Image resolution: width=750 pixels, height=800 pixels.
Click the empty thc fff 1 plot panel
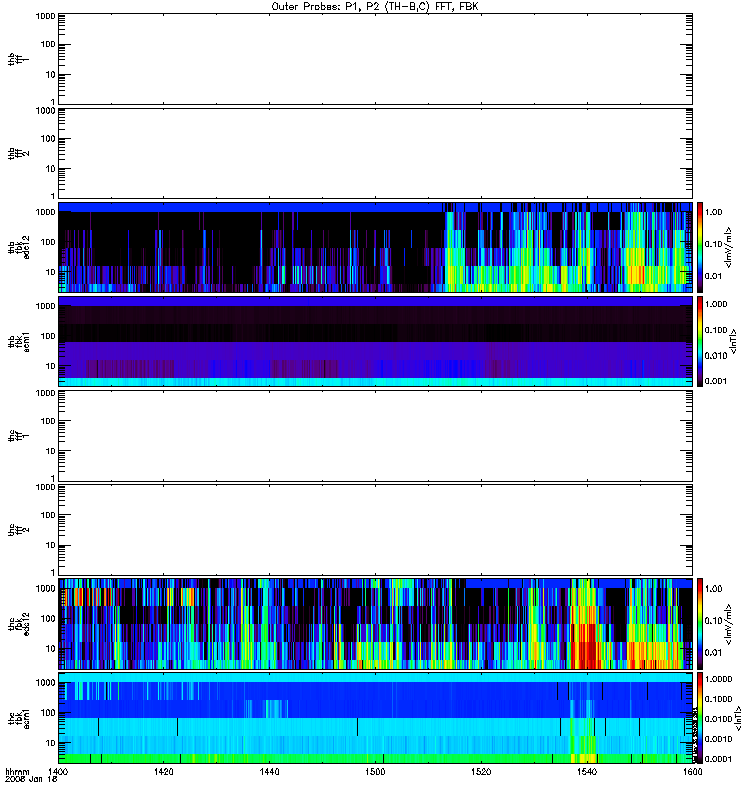coord(376,436)
